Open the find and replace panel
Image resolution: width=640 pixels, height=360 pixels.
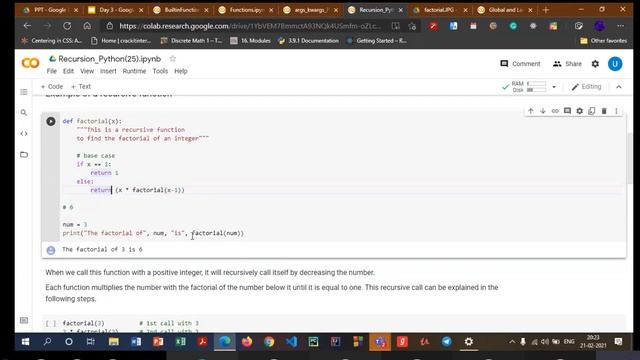(x=24, y=112)
